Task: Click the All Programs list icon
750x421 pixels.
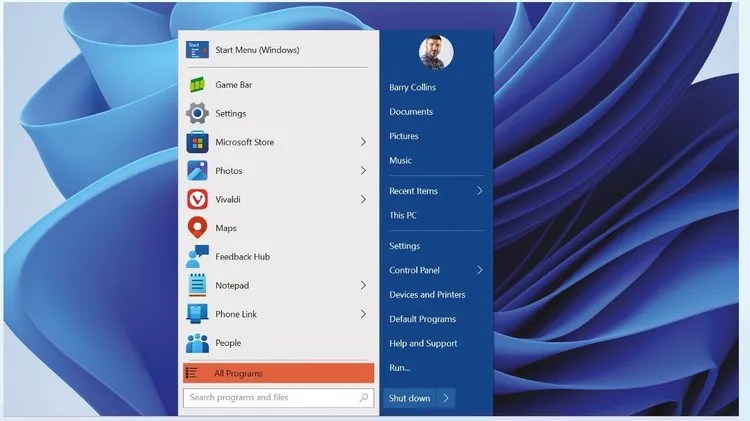Action: tap(192, 373)
